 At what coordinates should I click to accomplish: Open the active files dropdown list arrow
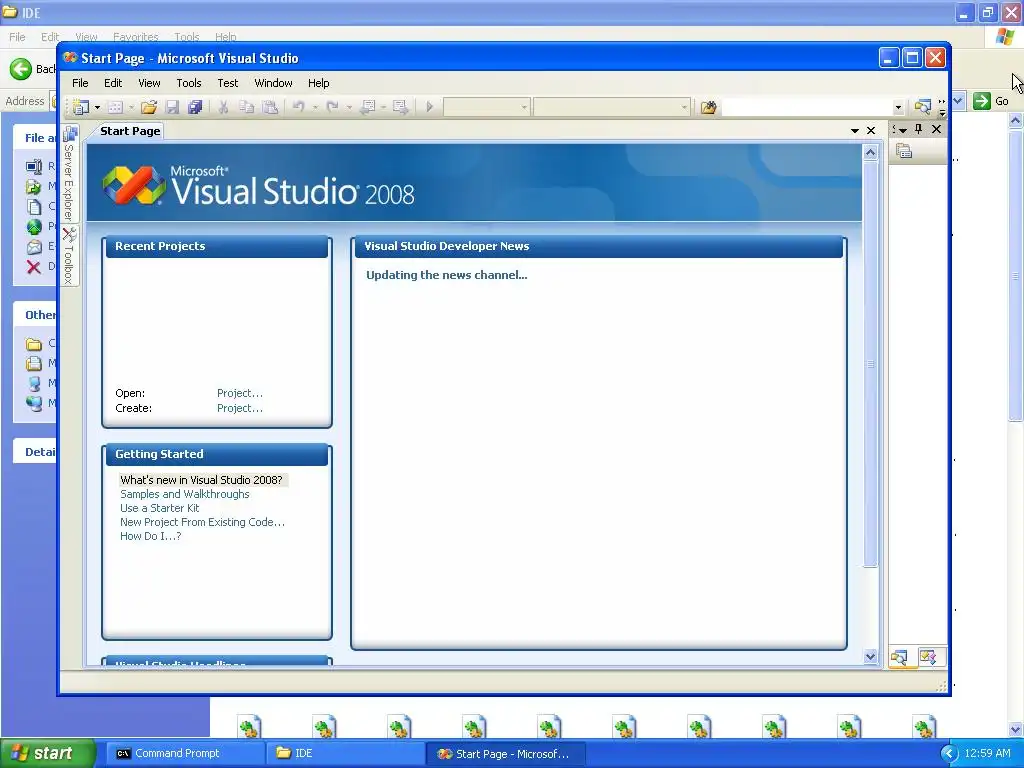855,131
